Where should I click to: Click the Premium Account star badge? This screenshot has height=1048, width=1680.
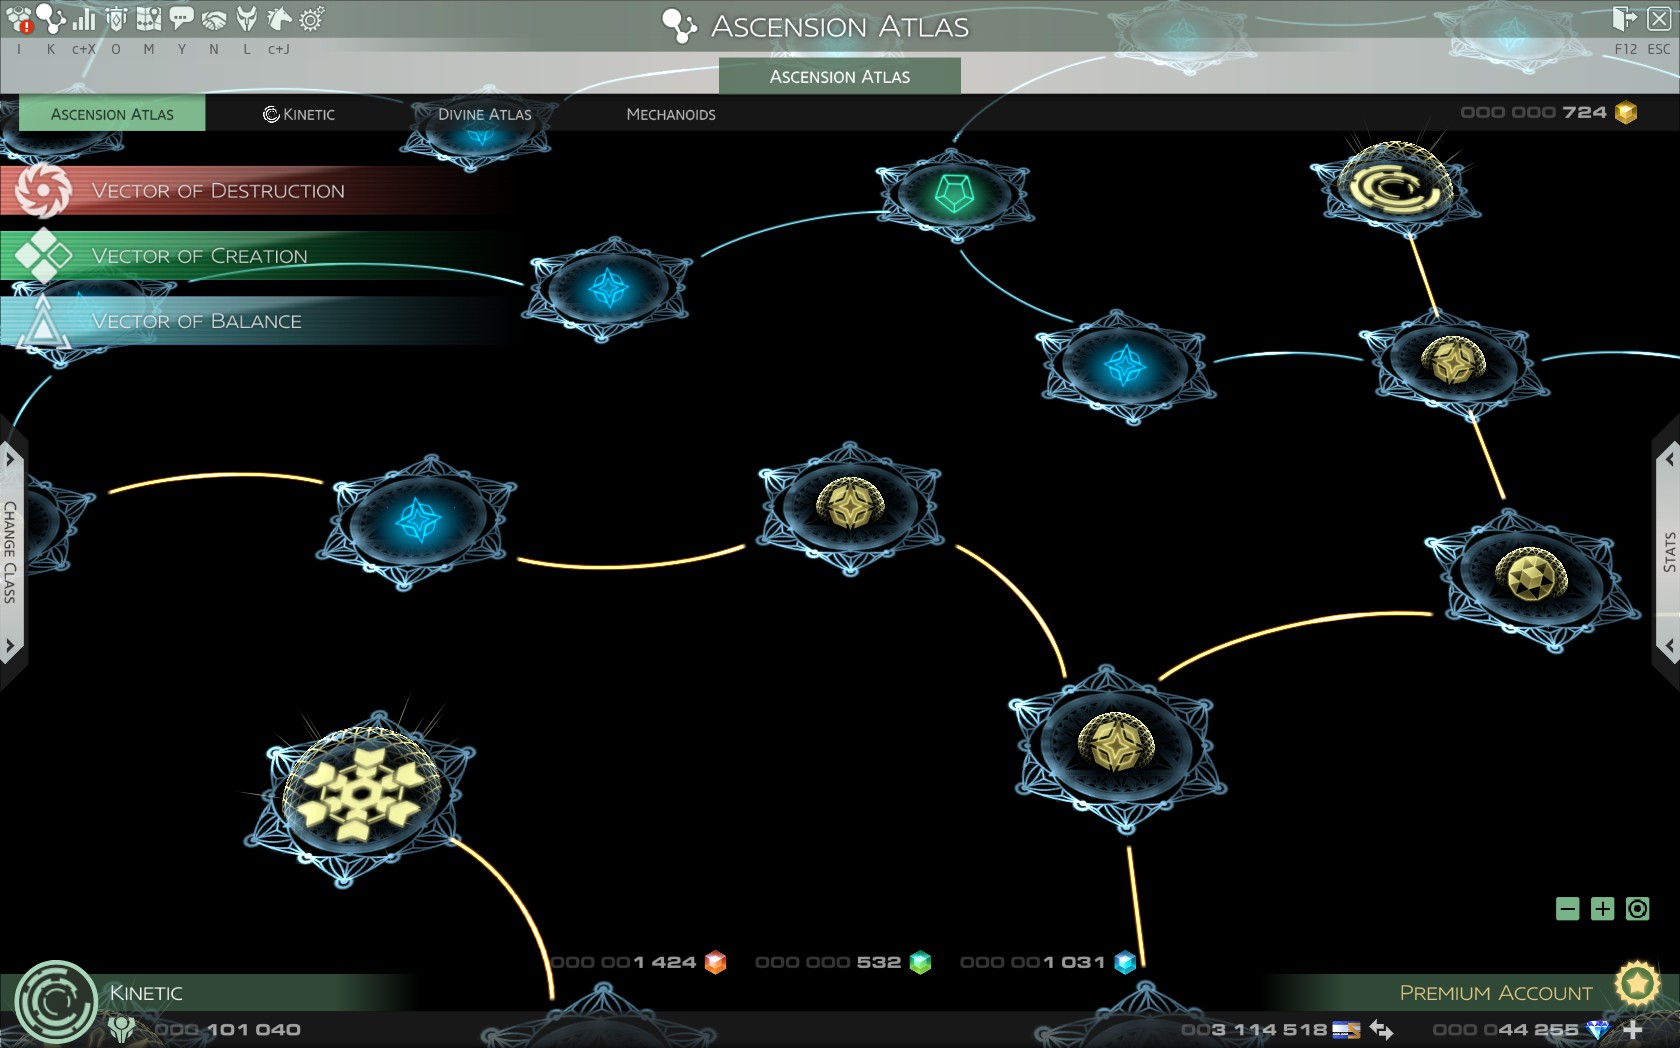[x=1637, y=984]
